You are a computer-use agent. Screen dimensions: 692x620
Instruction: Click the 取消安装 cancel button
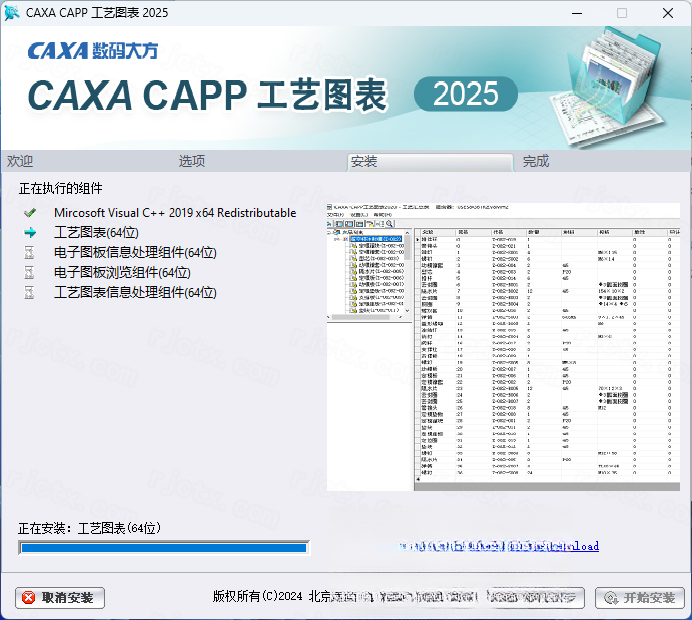coord(60,598)
